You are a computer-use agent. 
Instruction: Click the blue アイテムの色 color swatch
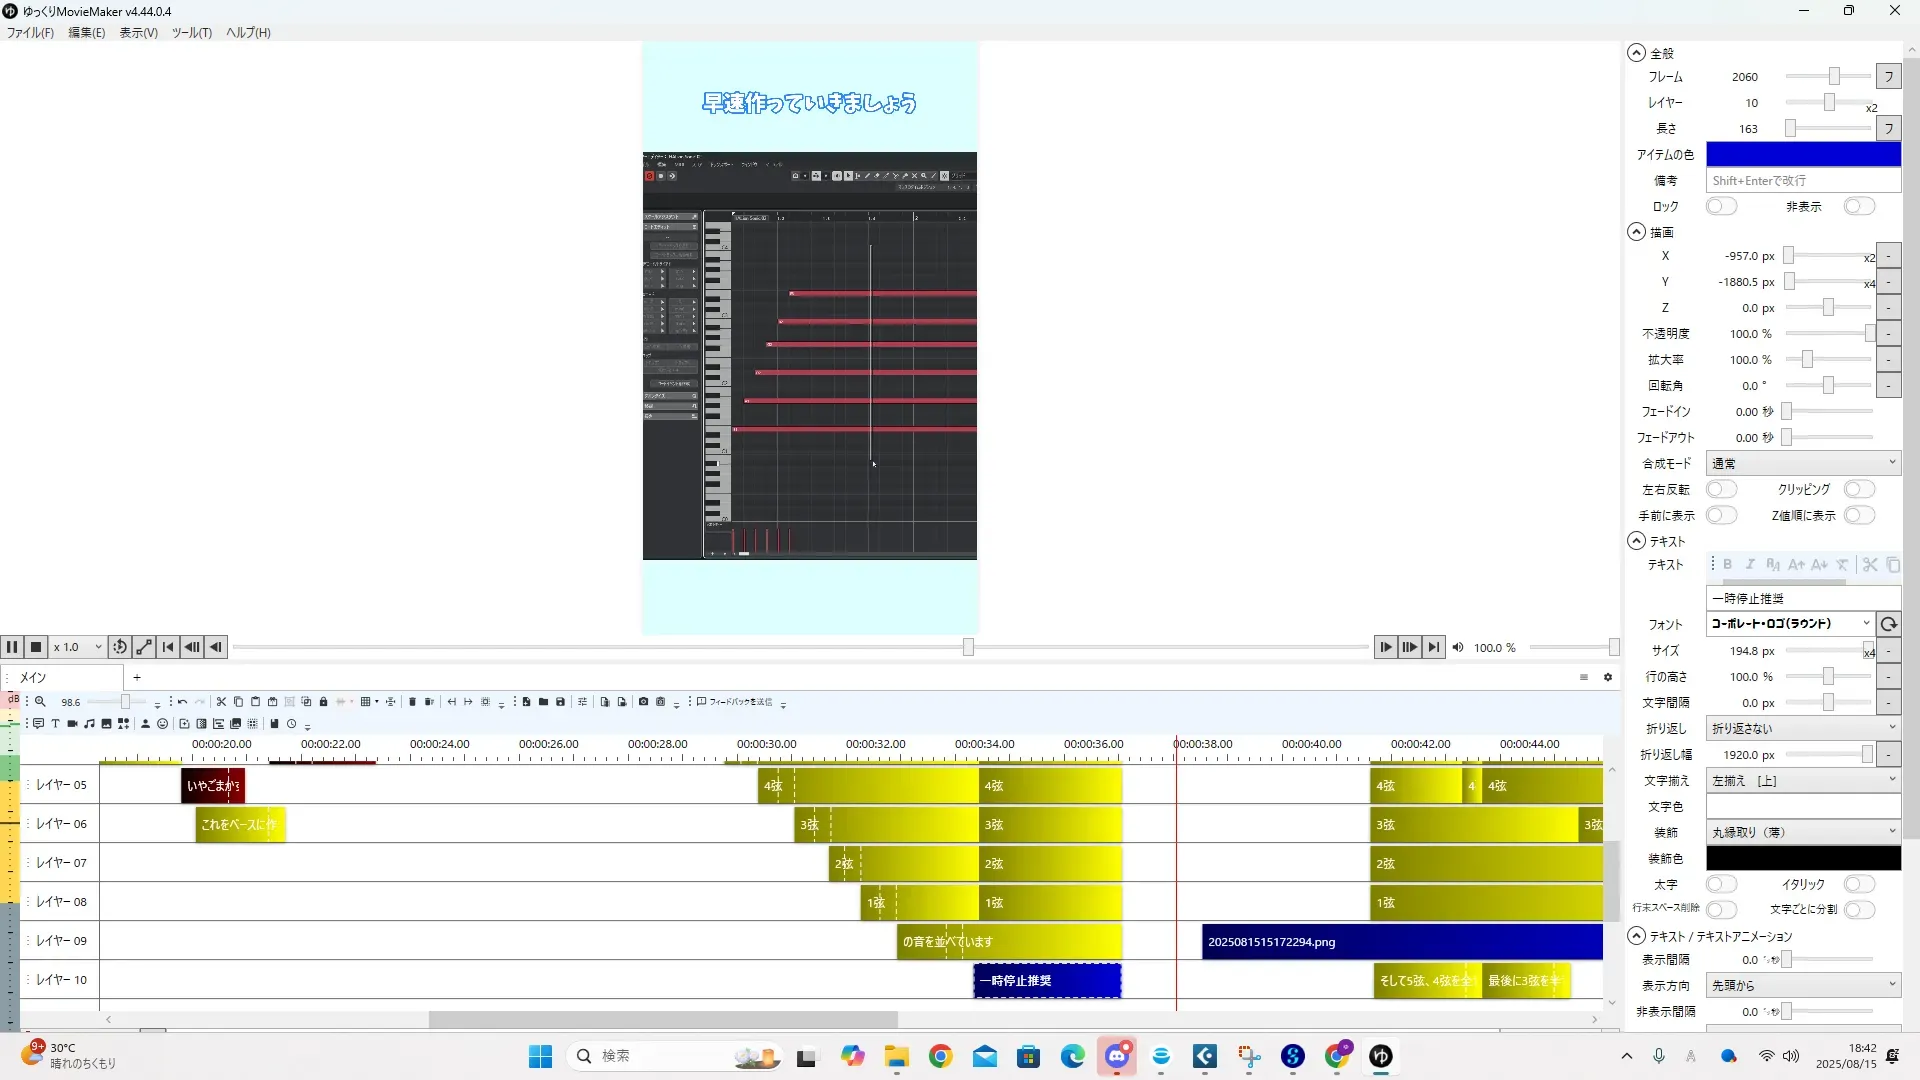[x=1802, y=154]
